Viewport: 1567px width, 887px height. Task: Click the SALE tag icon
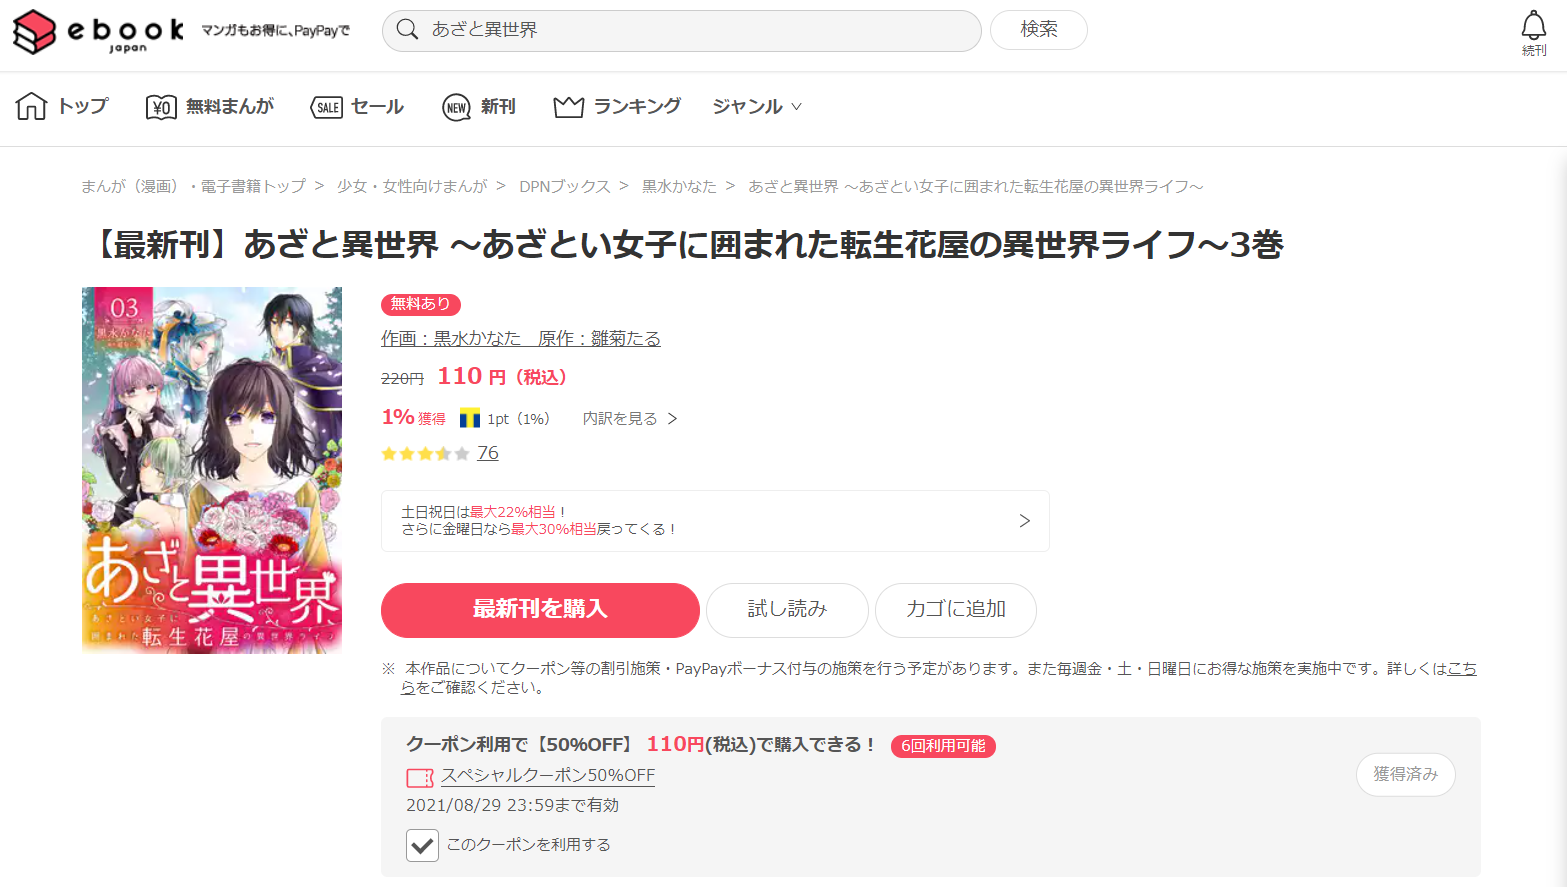[327, 107]
